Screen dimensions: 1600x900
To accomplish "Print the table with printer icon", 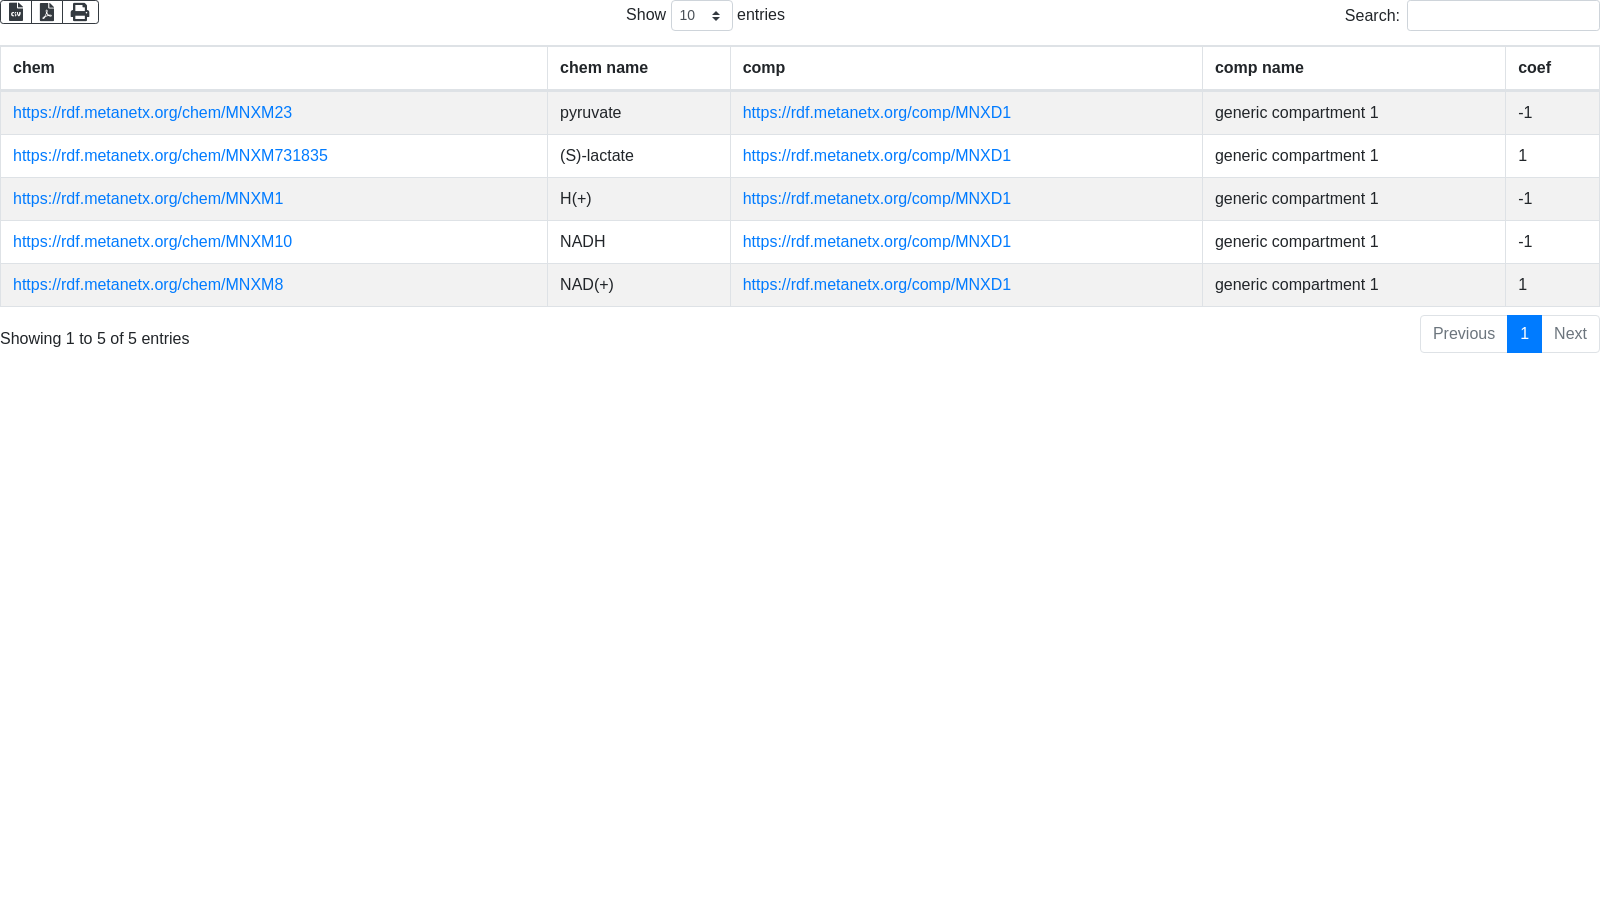I will click(x=80, y=12).
